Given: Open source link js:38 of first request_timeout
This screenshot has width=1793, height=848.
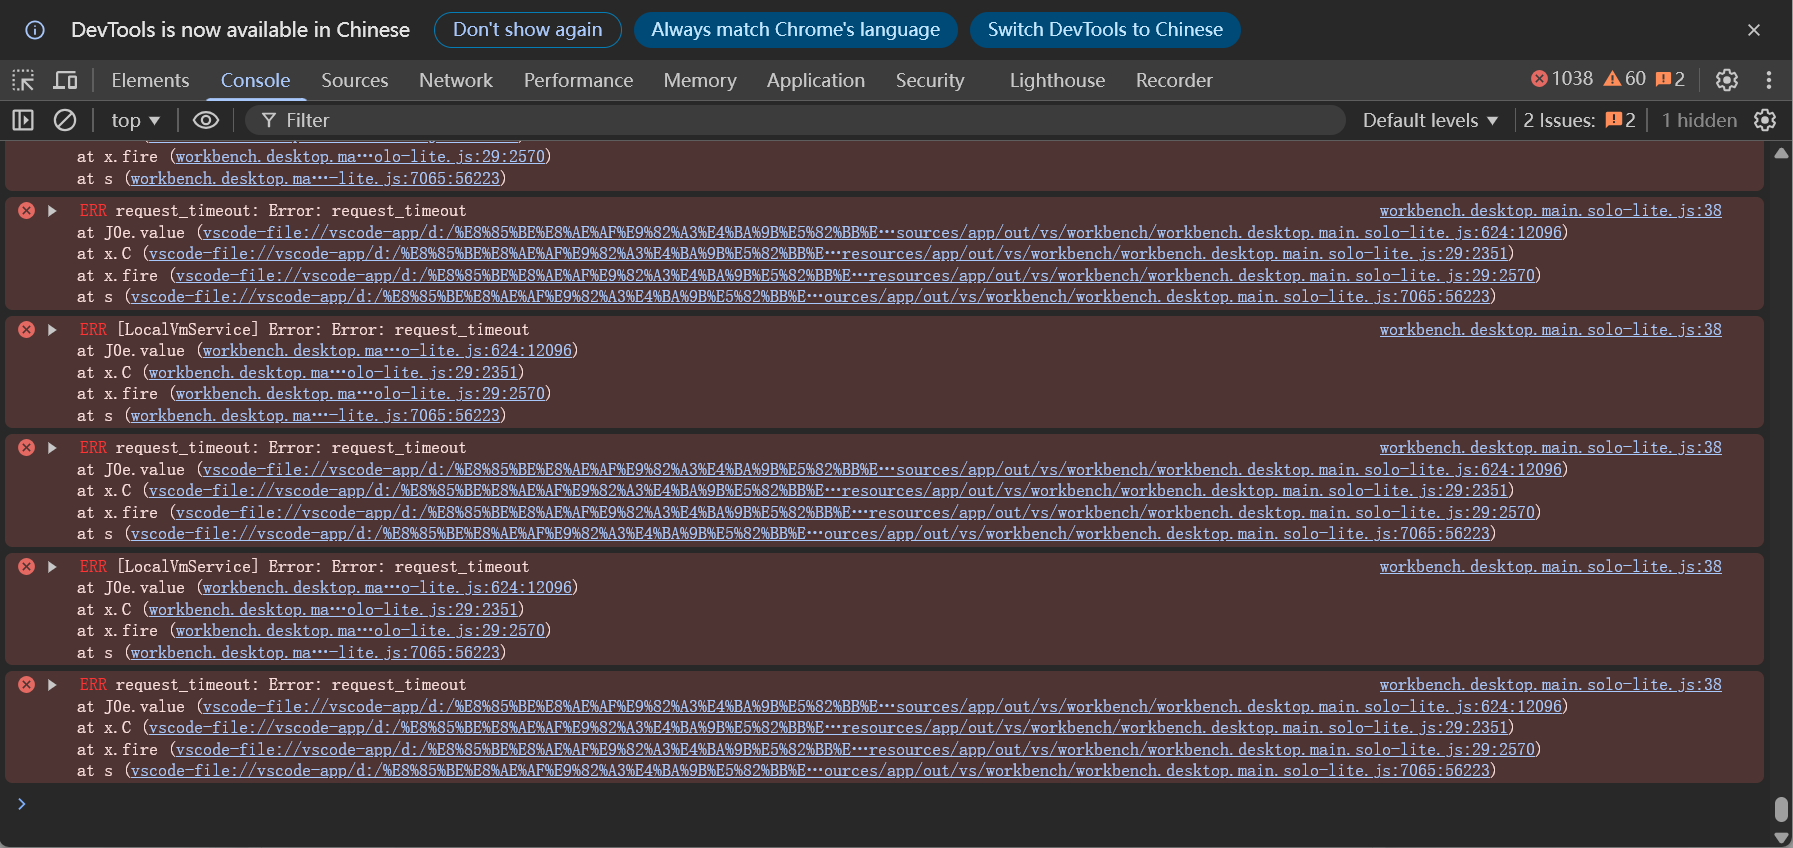Looking at the screenshot, I should click(1551, 211).
